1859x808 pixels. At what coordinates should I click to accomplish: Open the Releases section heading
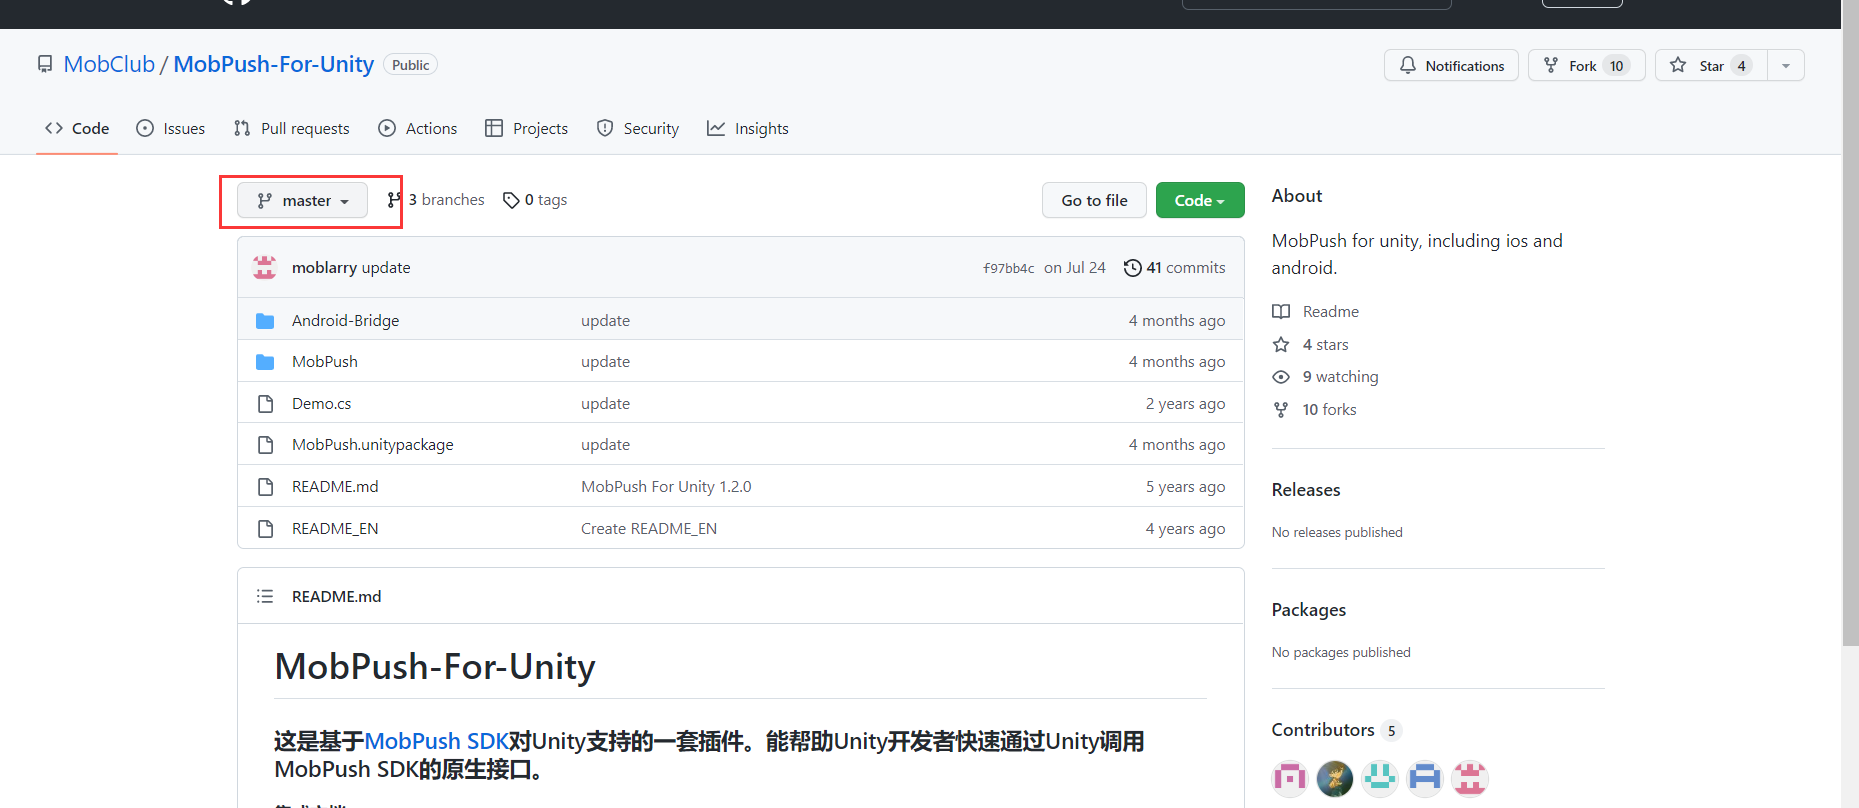[1305, 489]
